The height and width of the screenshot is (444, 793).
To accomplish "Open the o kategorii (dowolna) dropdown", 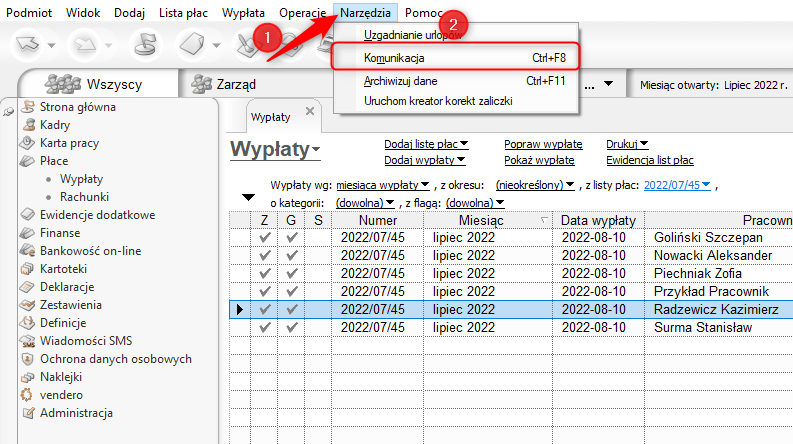I will tap(364, 203).
